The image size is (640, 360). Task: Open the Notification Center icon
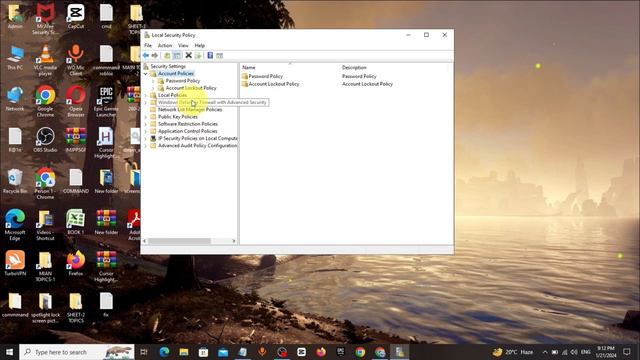(x=627, y=352)
